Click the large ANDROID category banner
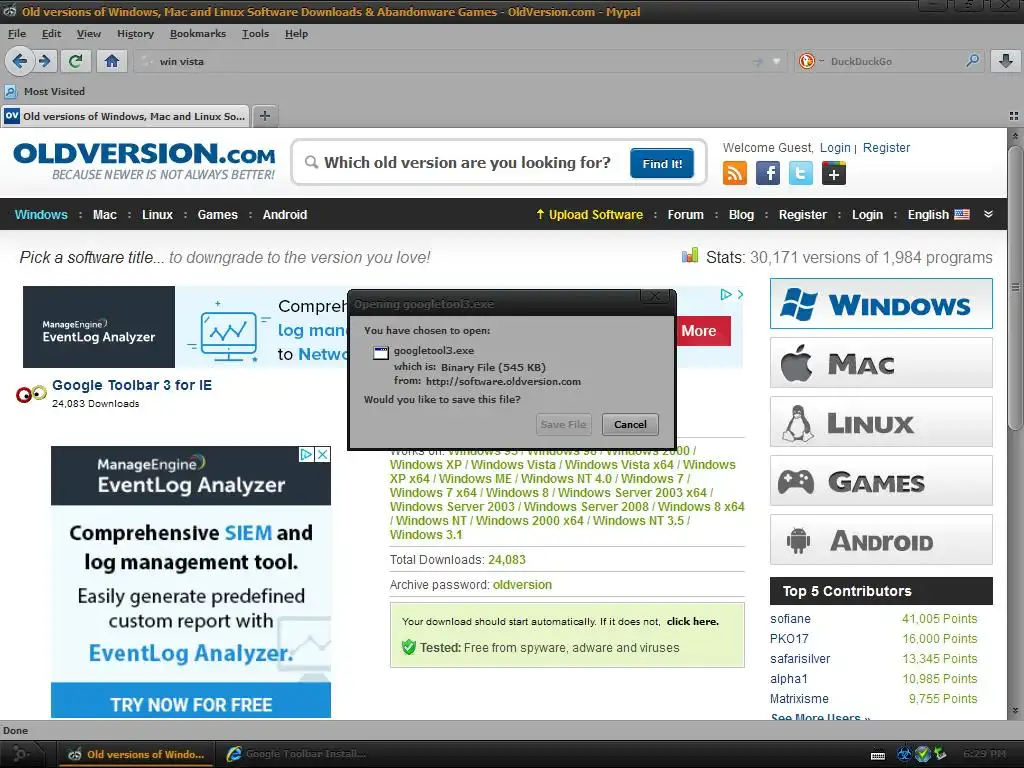1024x768 pixels. click(x=881, y=539)
